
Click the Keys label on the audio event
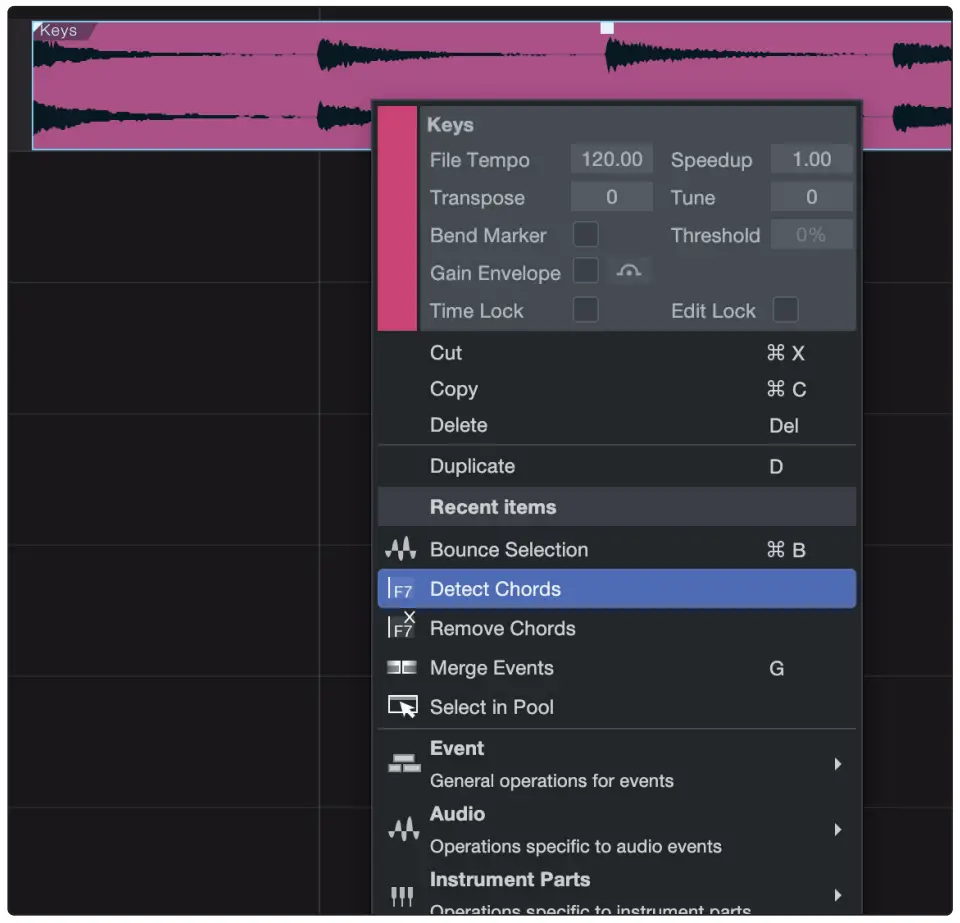coord(59,30)
